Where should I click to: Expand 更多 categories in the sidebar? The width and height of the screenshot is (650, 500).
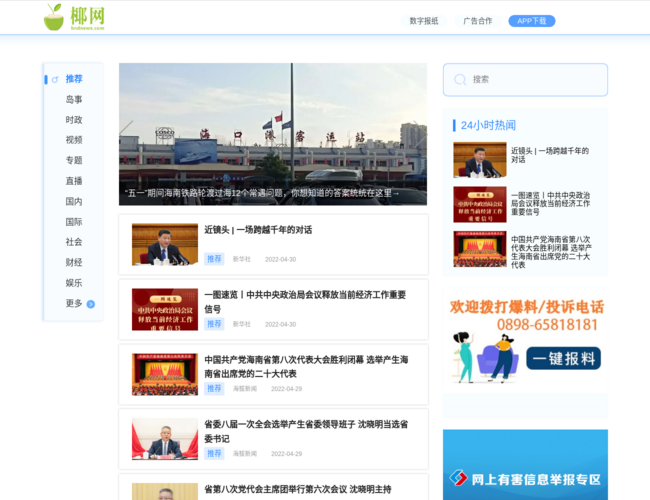click(74, 303)
